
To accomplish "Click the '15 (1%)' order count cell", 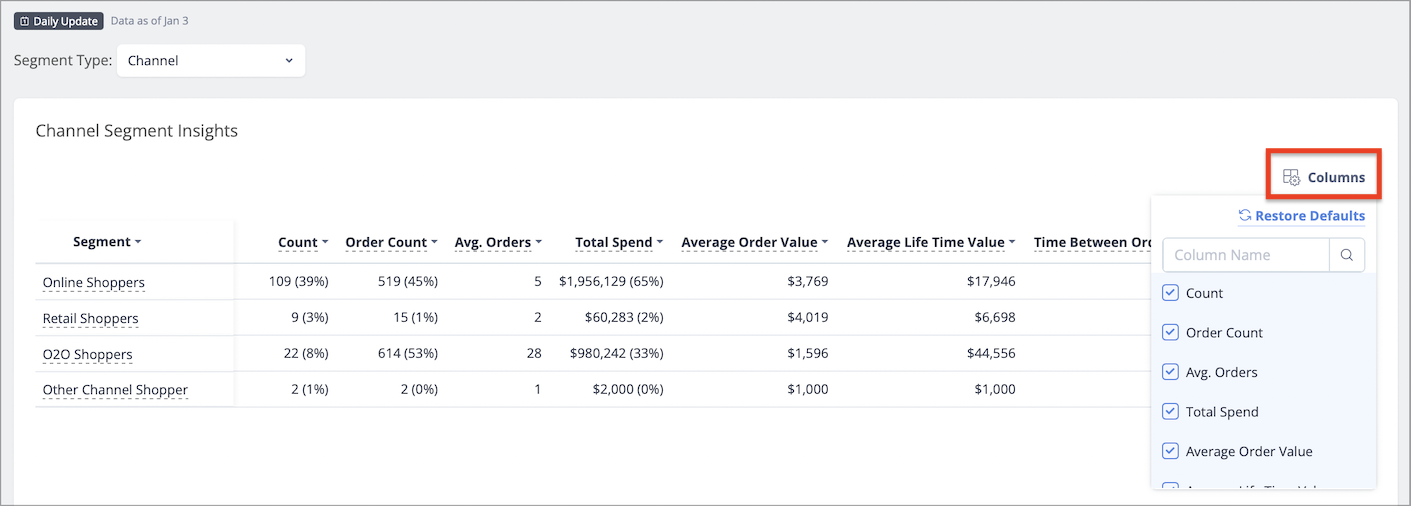I will [x=414, y=317].
